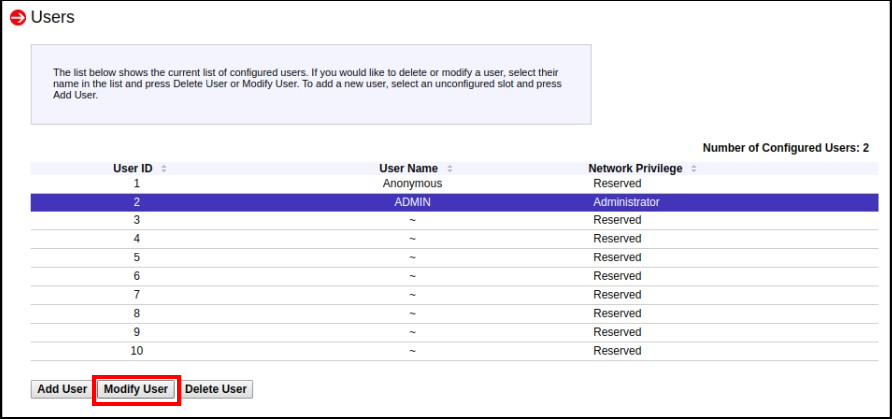
Task: Sort by User ID column arrows
Action: click(164, 169)
